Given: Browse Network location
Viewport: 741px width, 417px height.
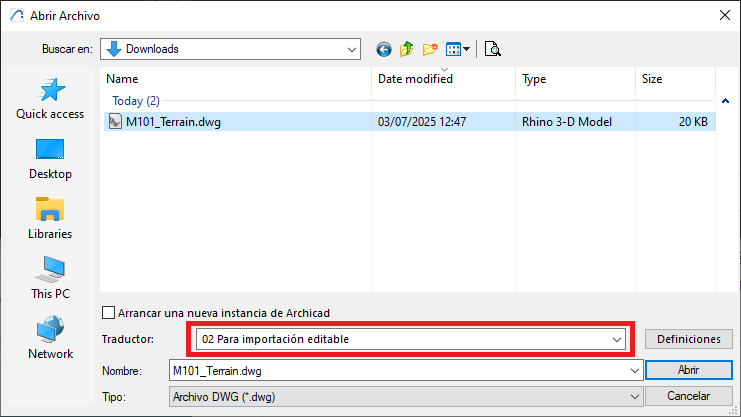Looking at the screenshot, I should pos(50,340).
